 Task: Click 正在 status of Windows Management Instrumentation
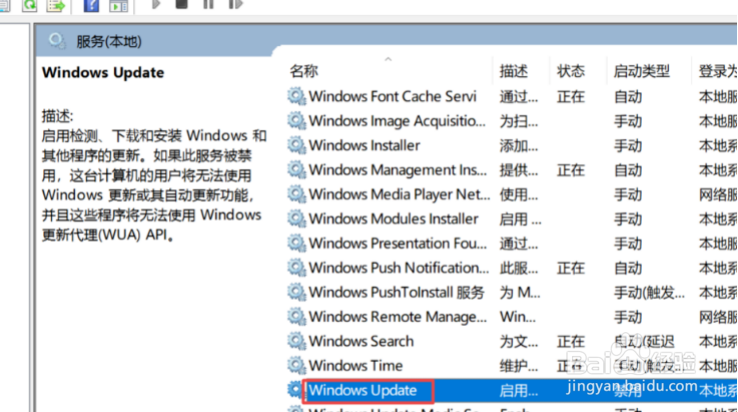pyautogui.click(x=570, y=170)
